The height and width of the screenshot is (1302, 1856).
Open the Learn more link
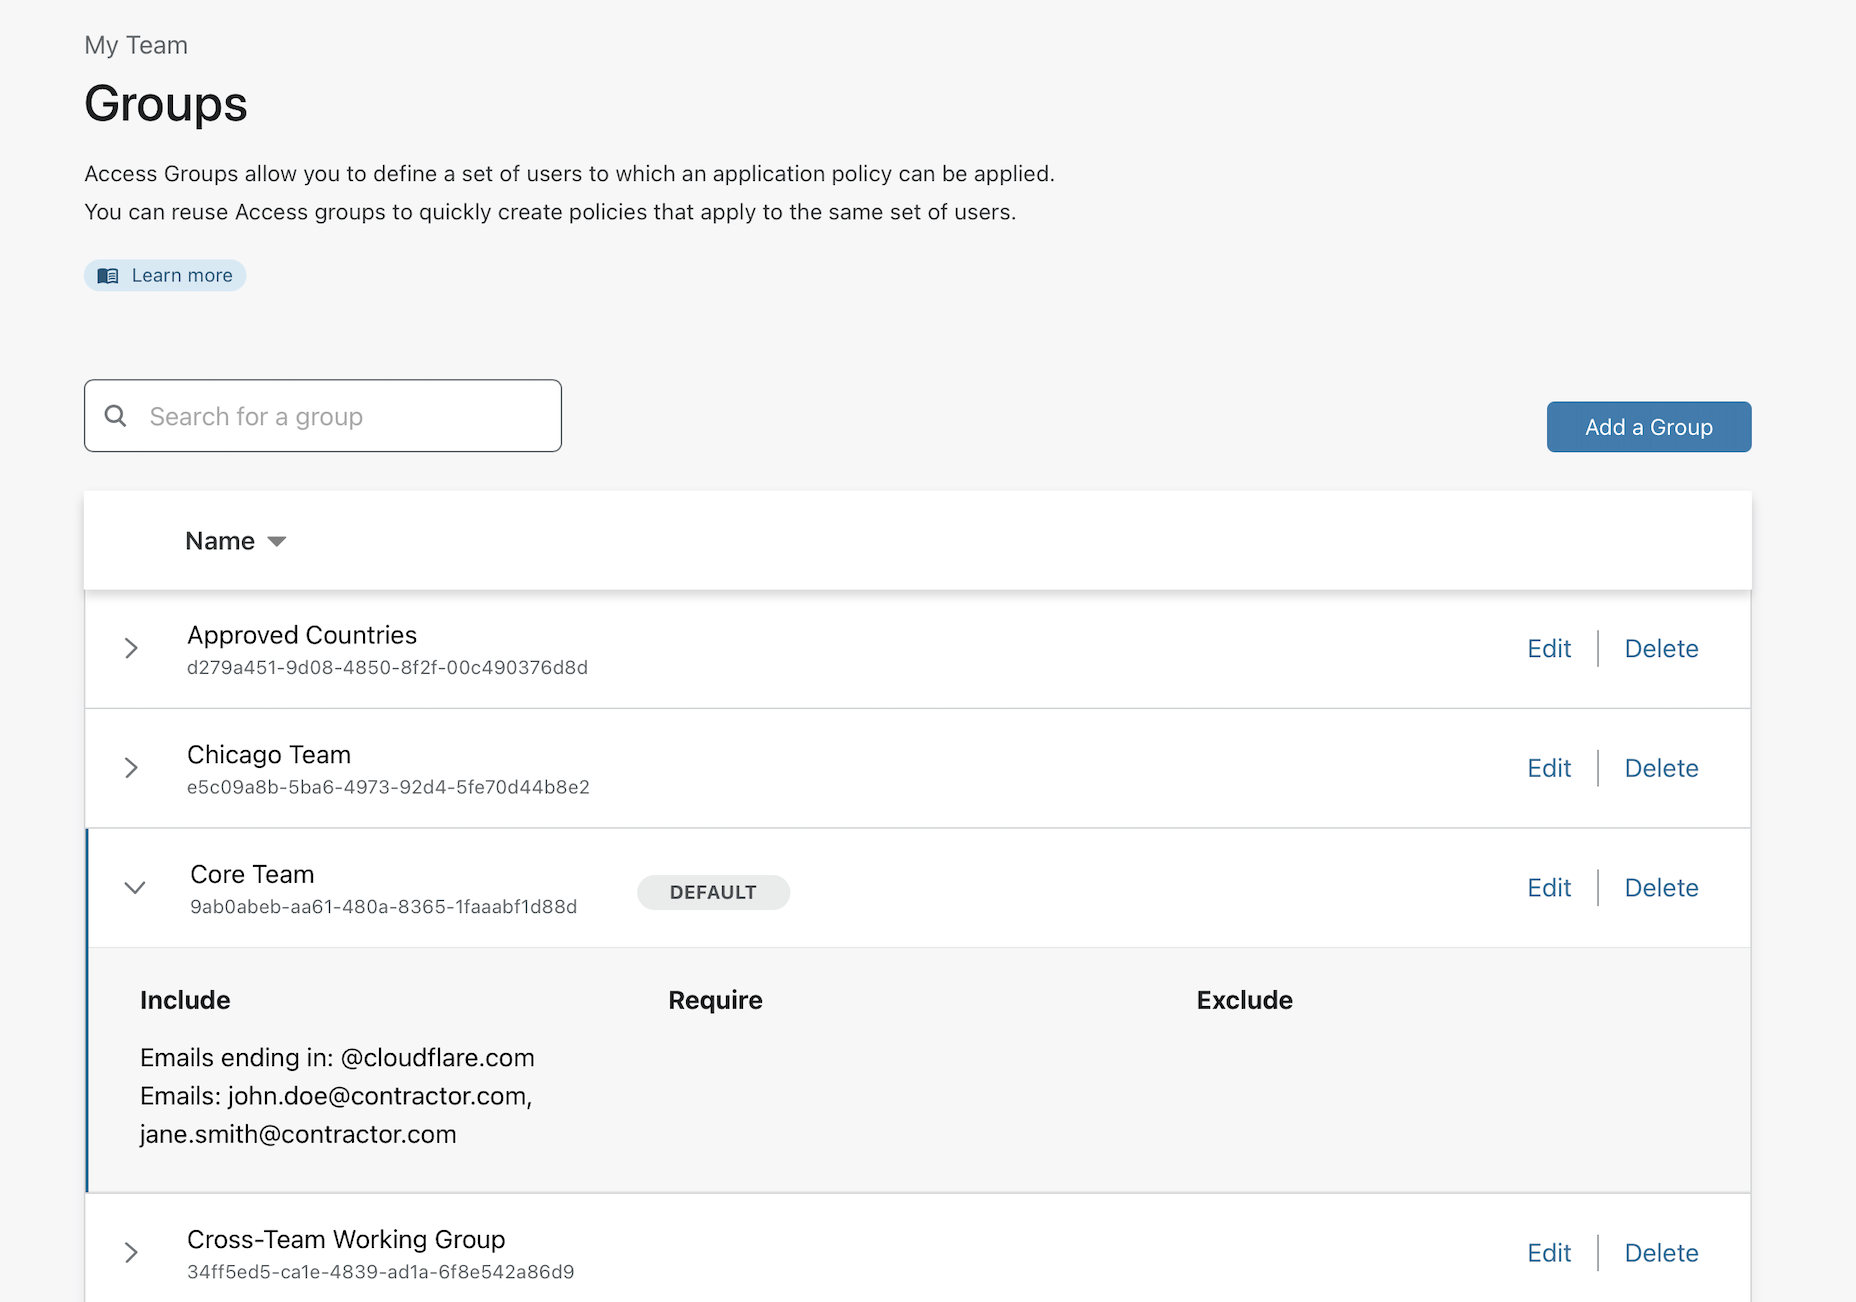tap(181, 276)
